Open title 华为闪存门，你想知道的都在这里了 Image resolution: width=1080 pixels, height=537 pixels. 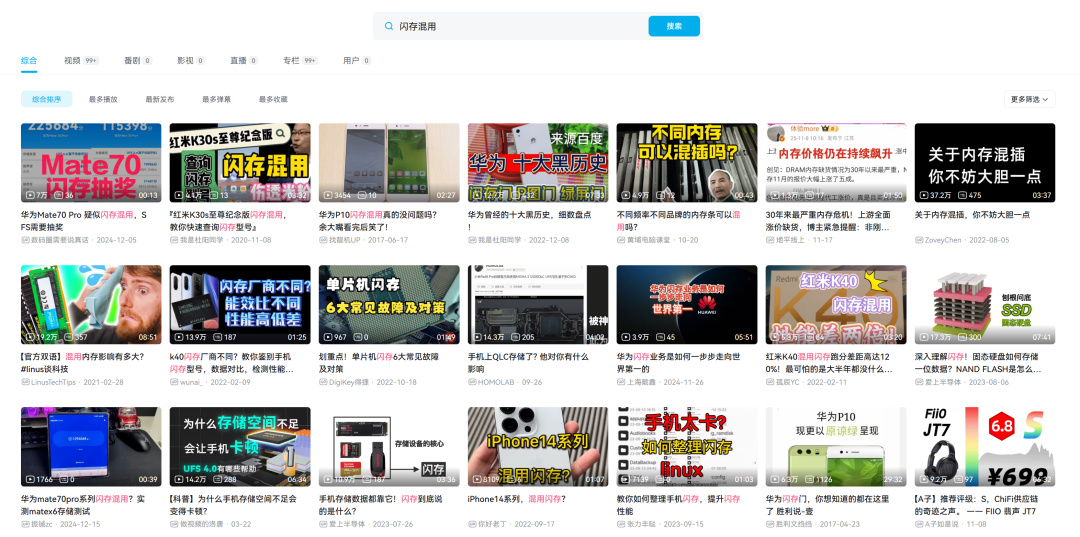click(827, 505)
